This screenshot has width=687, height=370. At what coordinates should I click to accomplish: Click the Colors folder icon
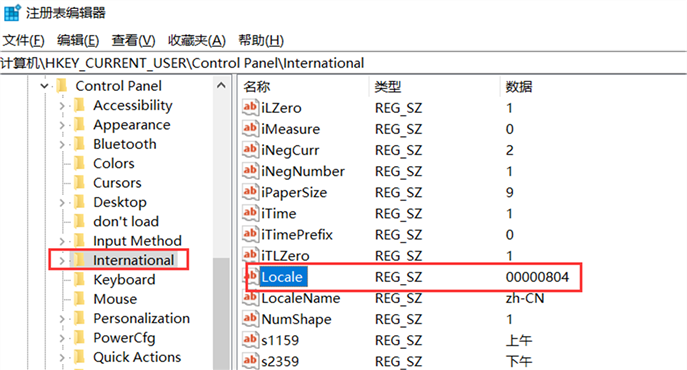[x=80, y=163]
